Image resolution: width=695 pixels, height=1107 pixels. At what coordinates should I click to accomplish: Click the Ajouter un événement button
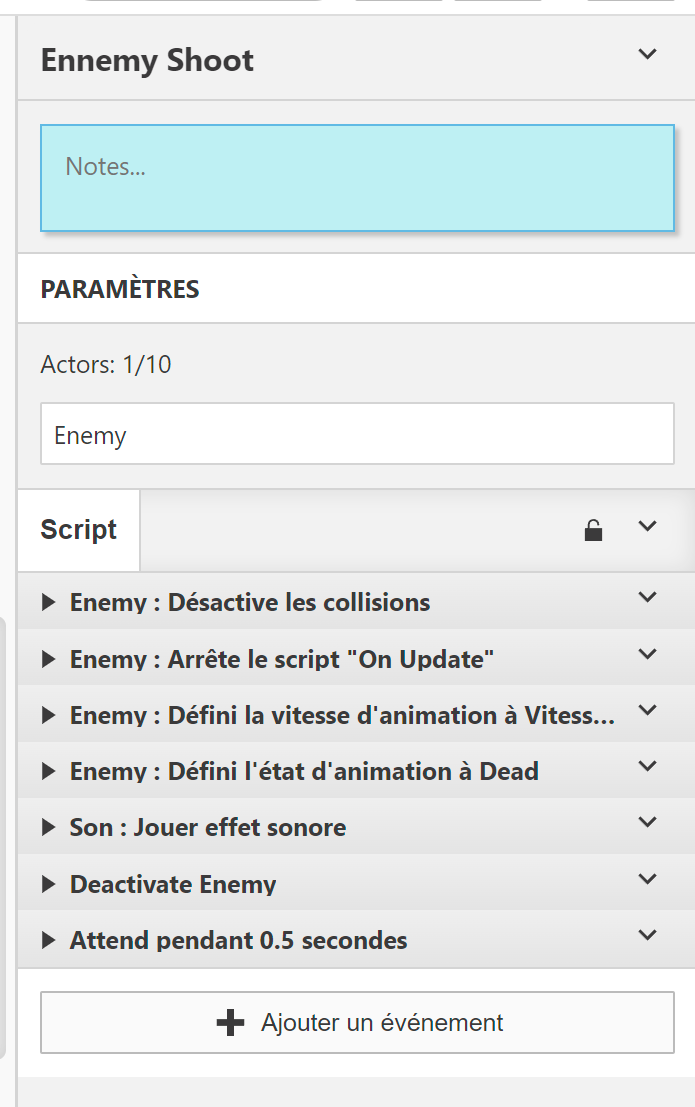click(x=357, y=1023)
